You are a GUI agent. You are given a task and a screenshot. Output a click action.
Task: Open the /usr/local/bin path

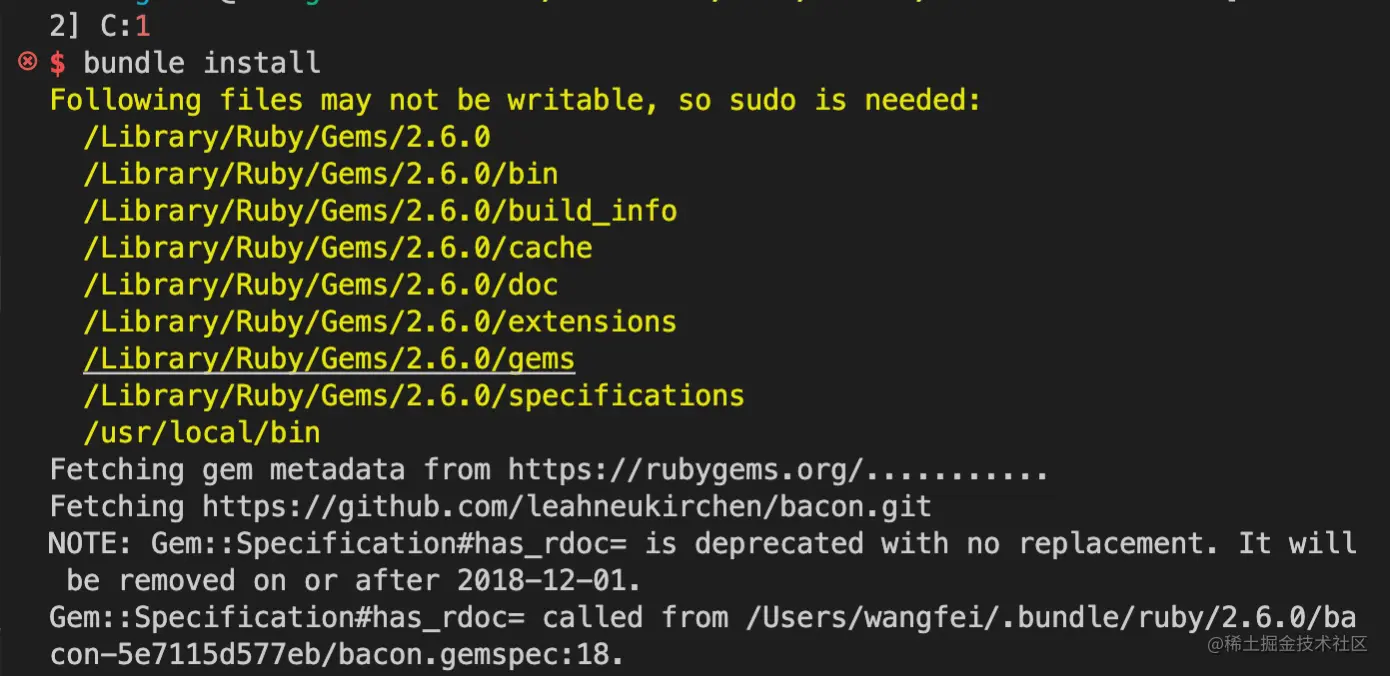[x=202, y=433]
